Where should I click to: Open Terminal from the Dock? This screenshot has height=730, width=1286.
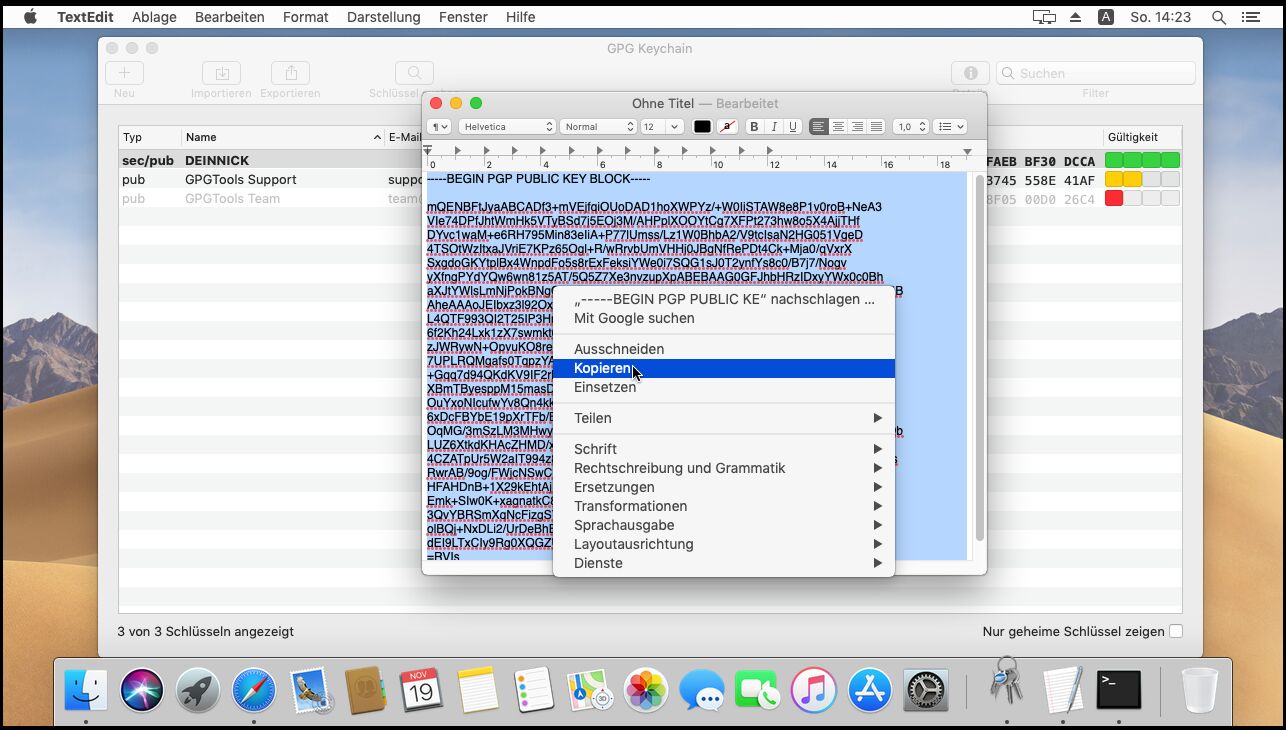(1118, 690)
